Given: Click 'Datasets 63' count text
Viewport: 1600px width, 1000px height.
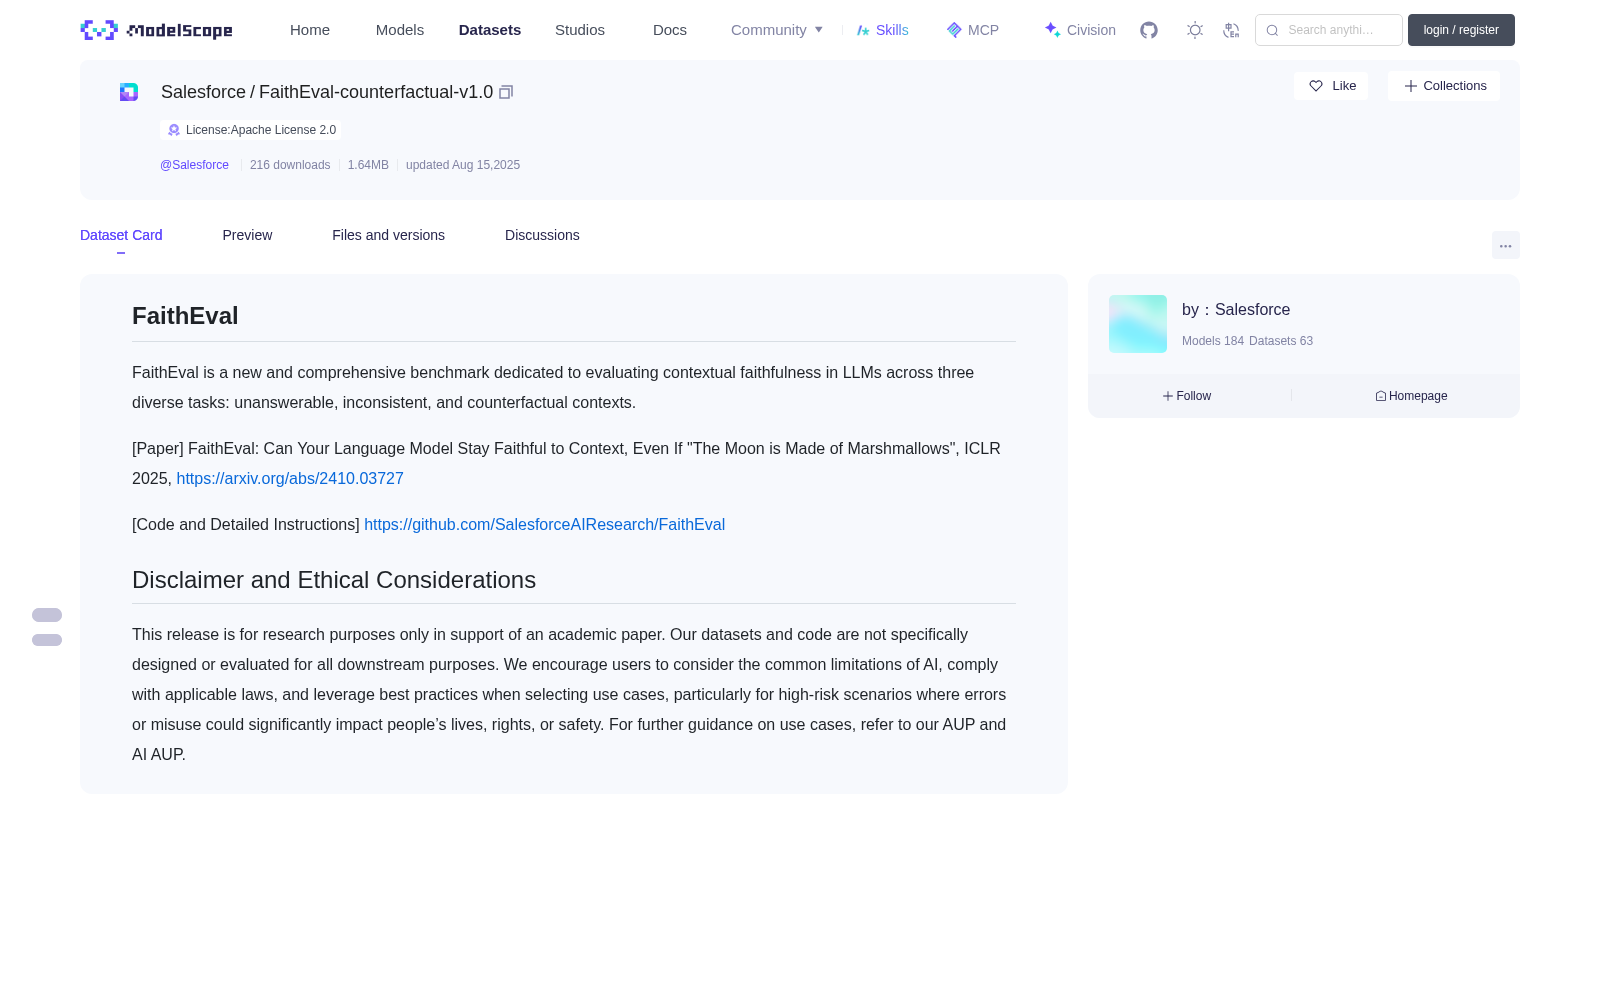Looking at the screenshot, I should point(1281,341).
